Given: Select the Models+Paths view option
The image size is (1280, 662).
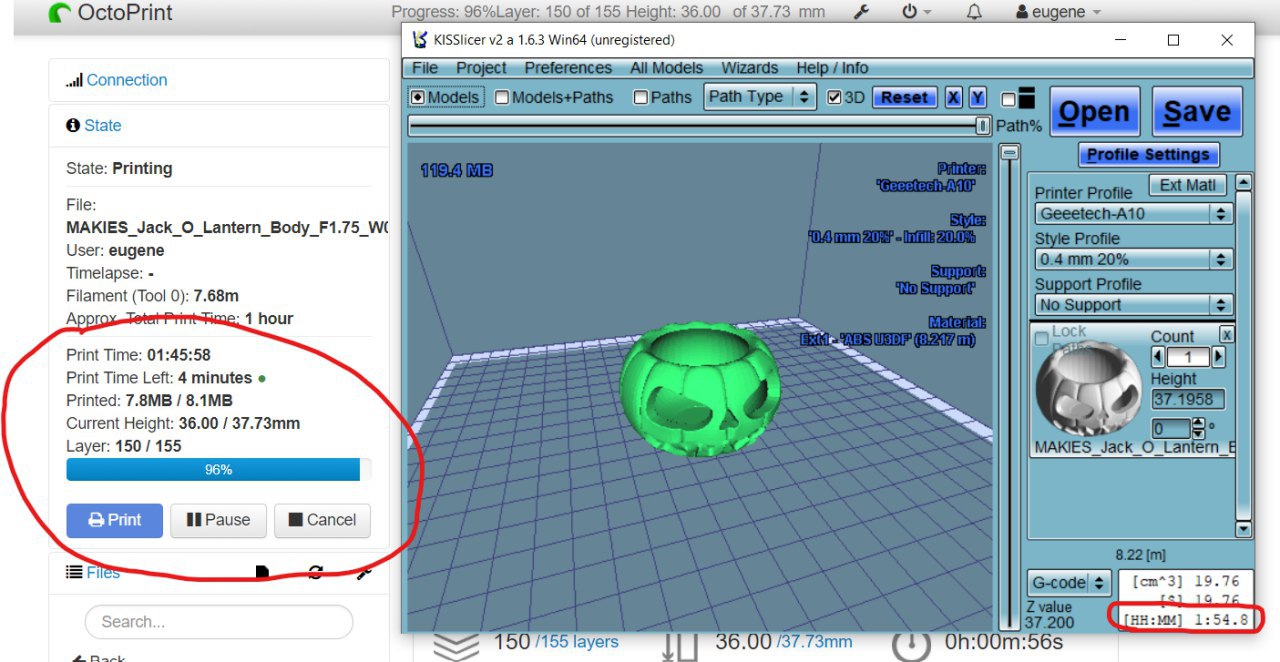Looking at the screenshot, I should 553,97.
